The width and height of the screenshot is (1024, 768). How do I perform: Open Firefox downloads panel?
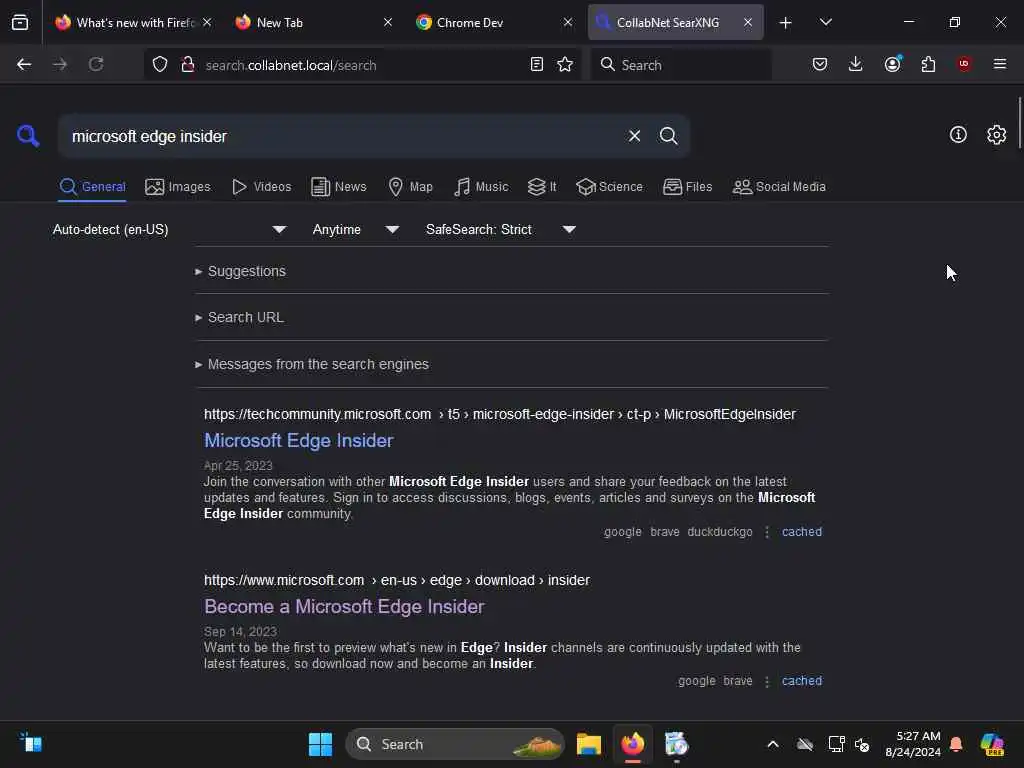click(856, 64)
